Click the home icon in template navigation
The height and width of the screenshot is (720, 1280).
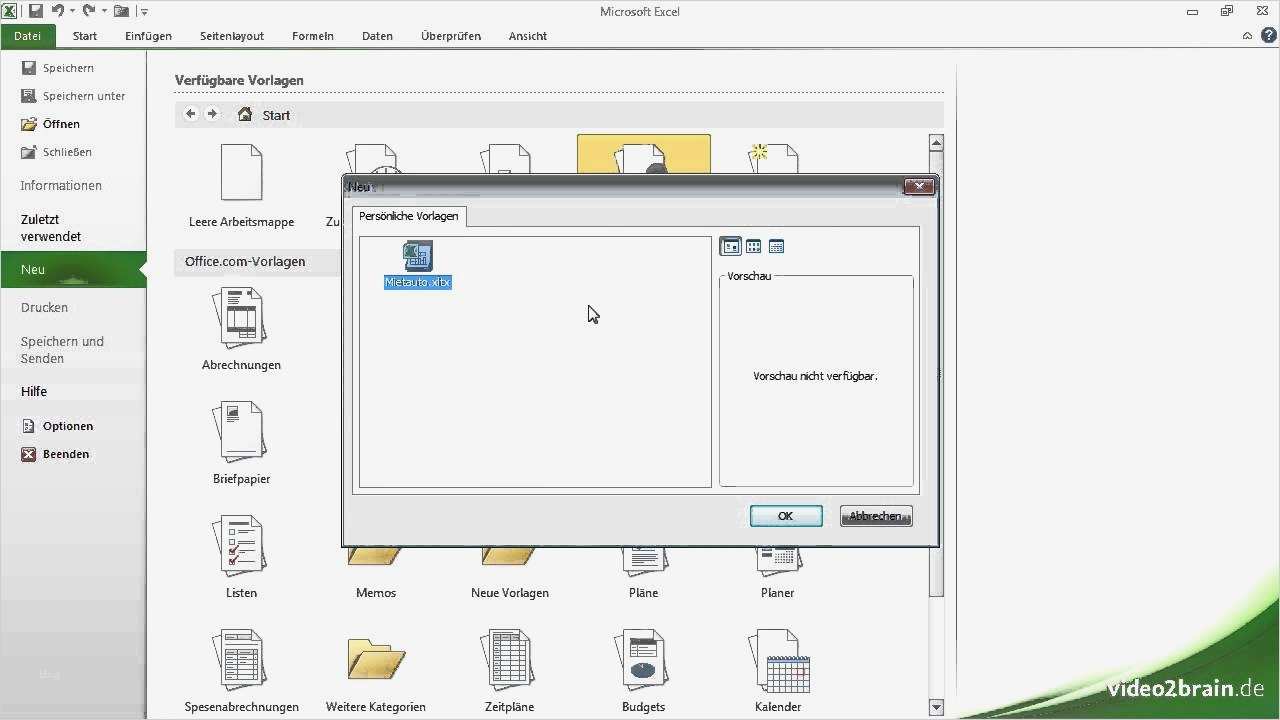tap(245, 114)
